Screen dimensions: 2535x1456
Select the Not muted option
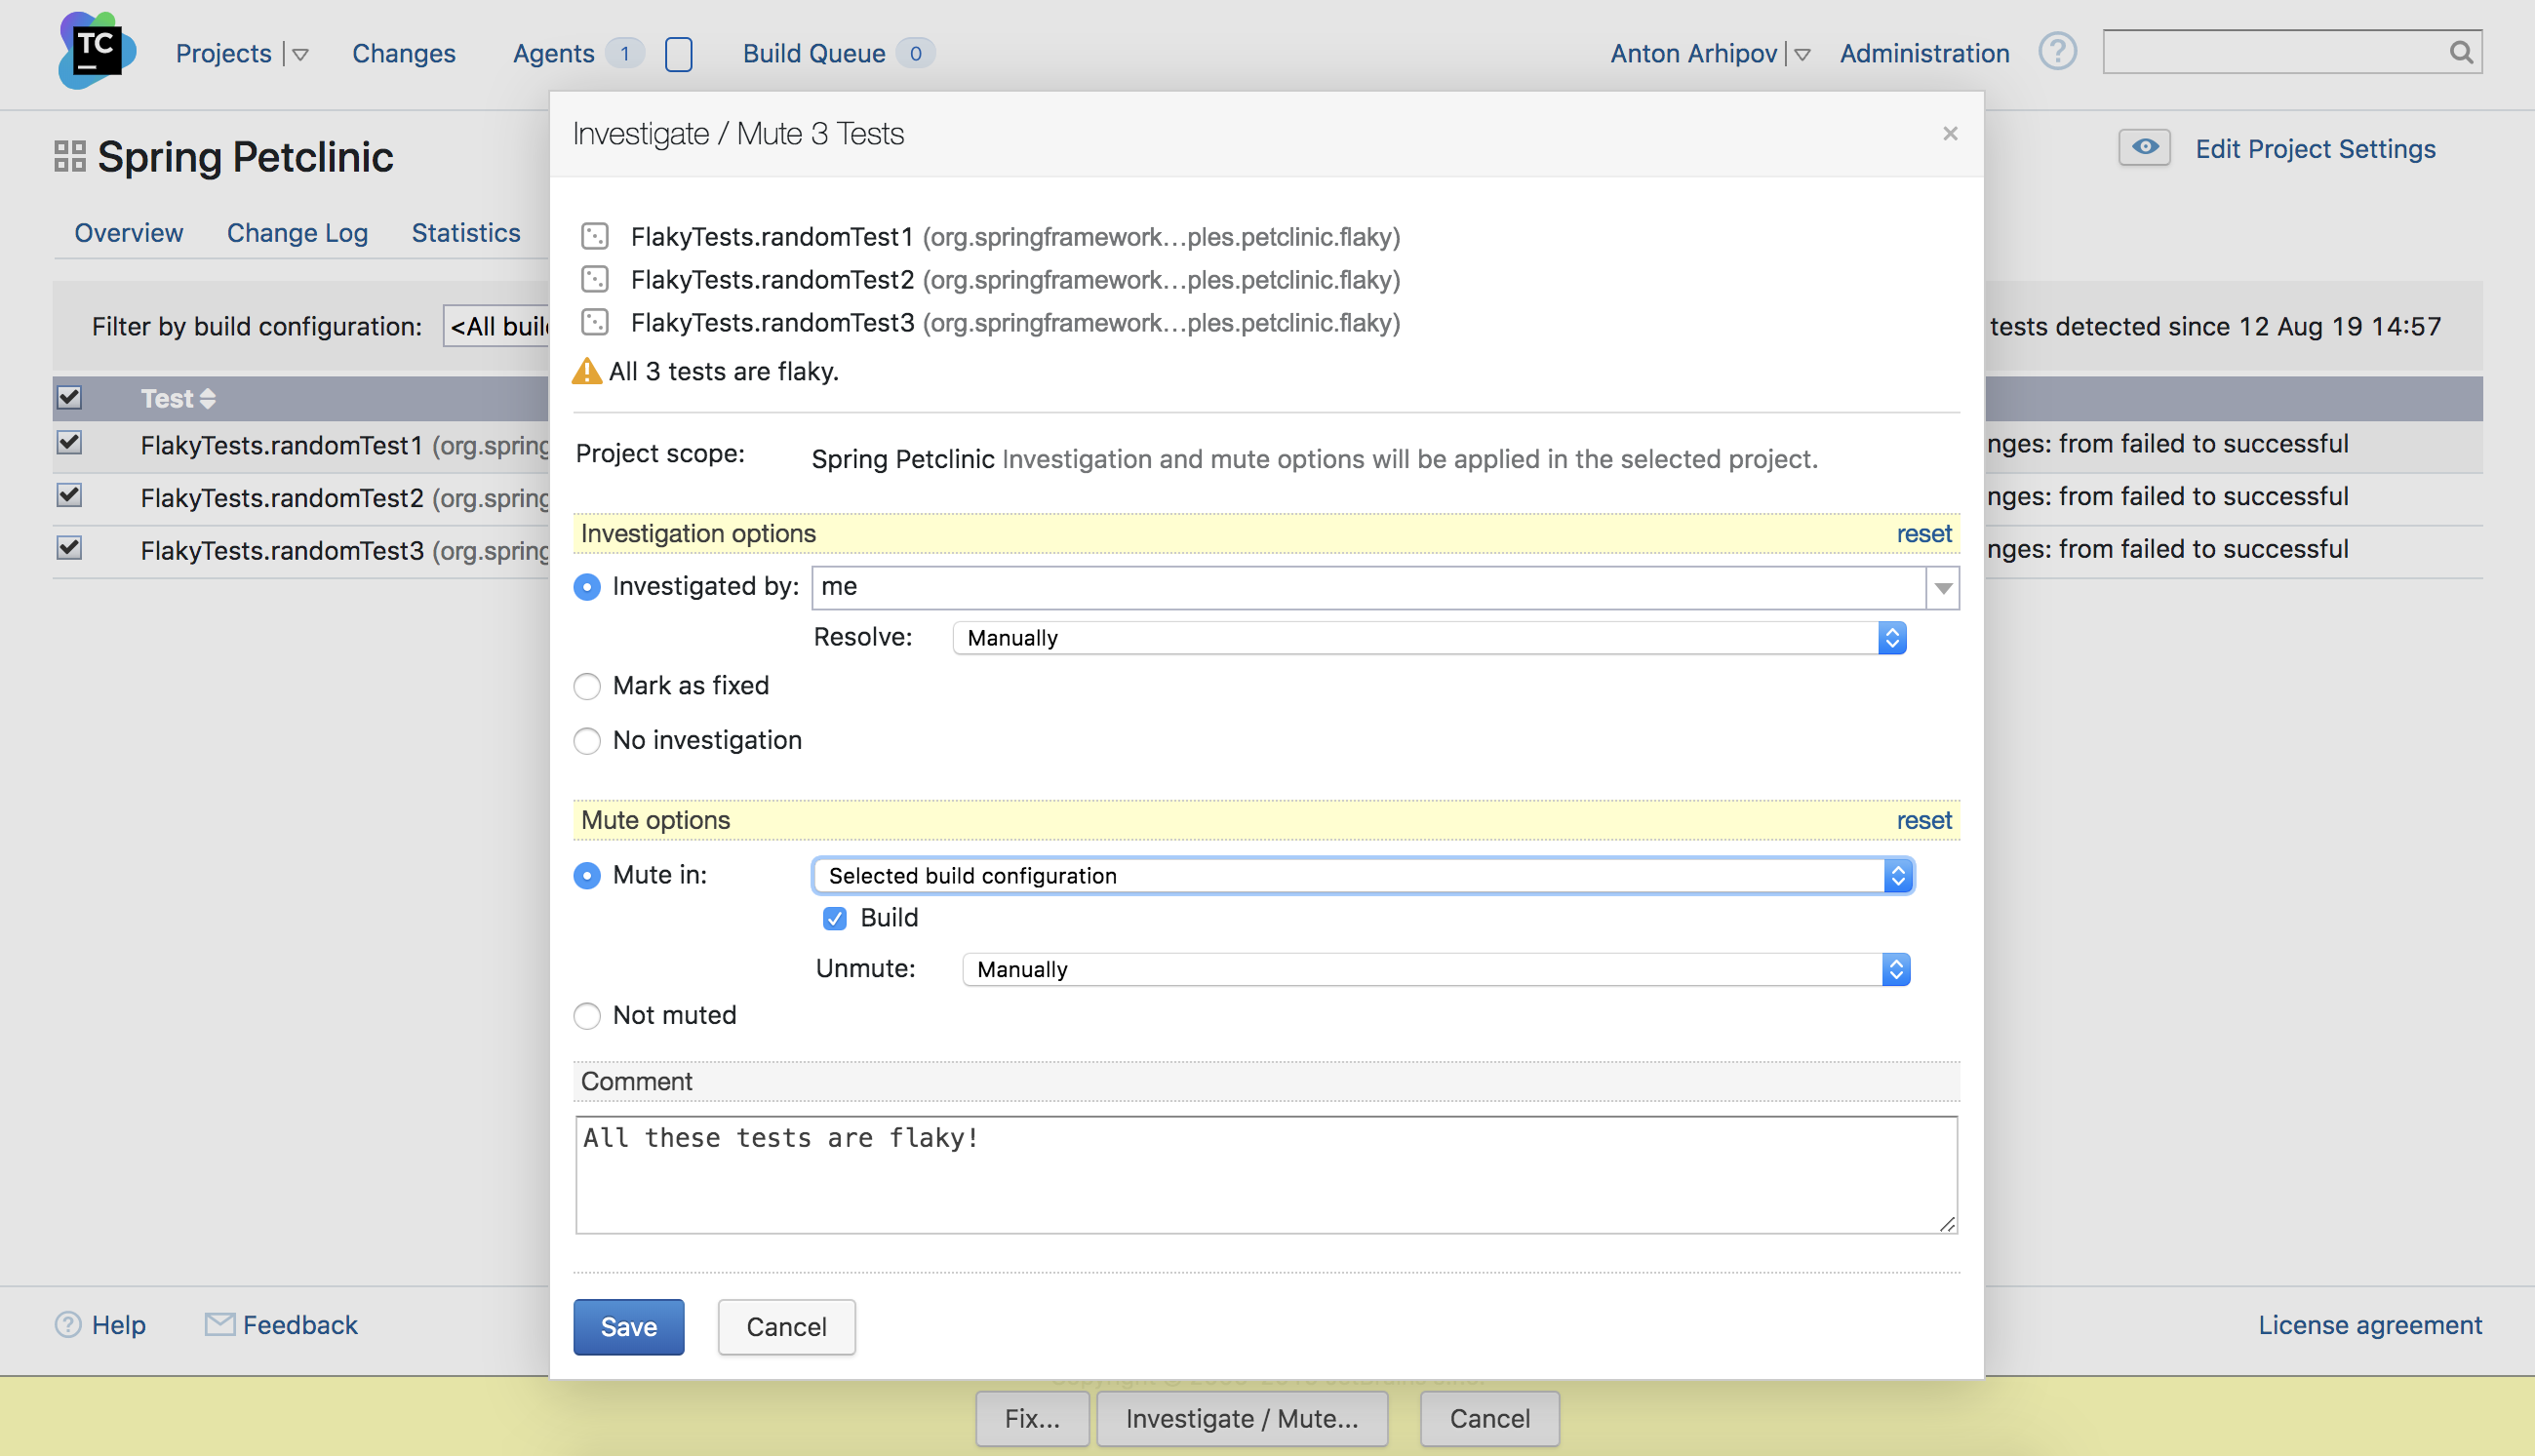587,1016
